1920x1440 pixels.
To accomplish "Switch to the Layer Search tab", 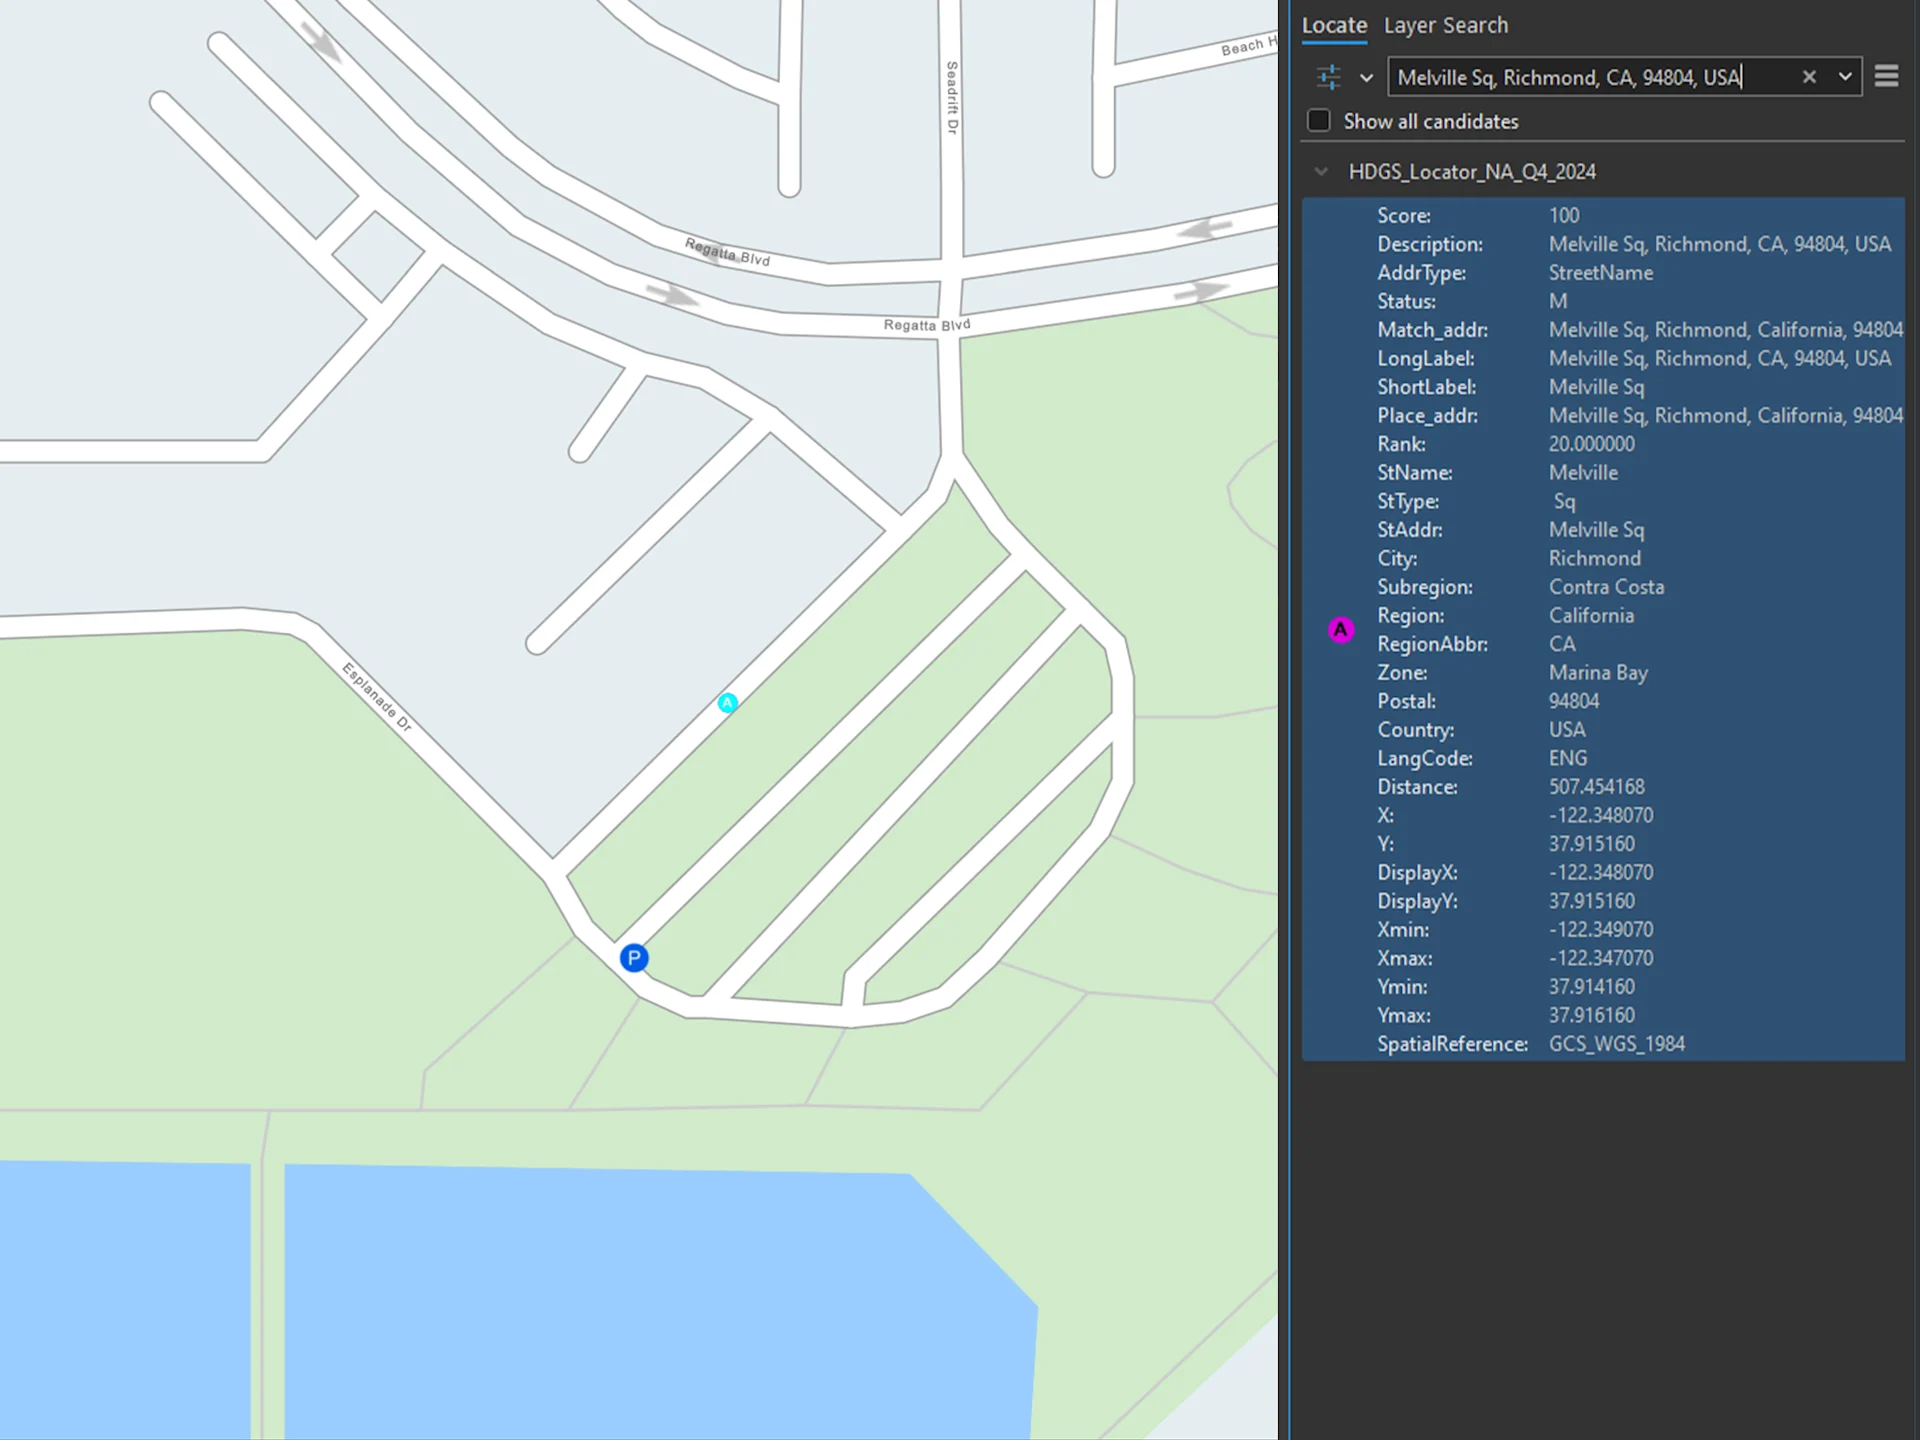I will click(1445, 25).
